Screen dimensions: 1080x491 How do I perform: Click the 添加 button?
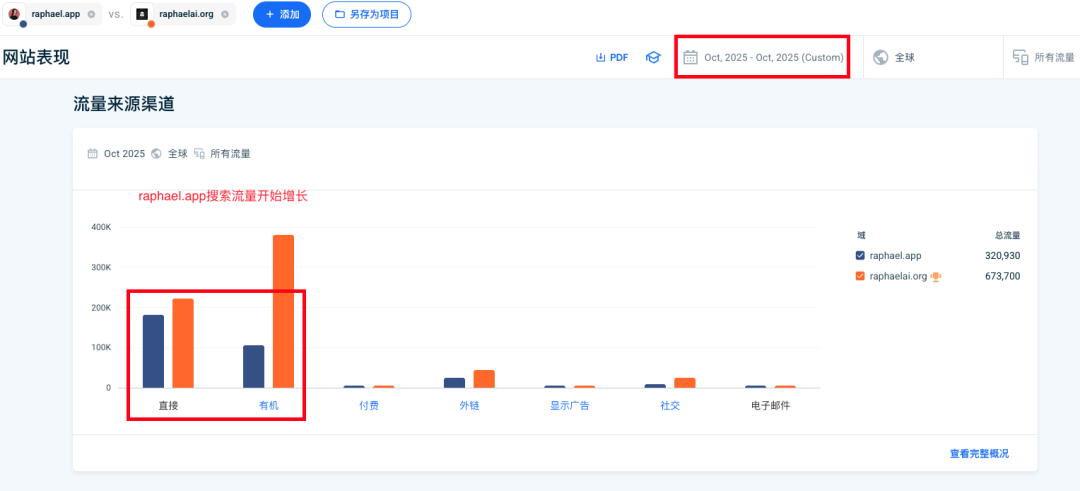click(x=282, y=14)
